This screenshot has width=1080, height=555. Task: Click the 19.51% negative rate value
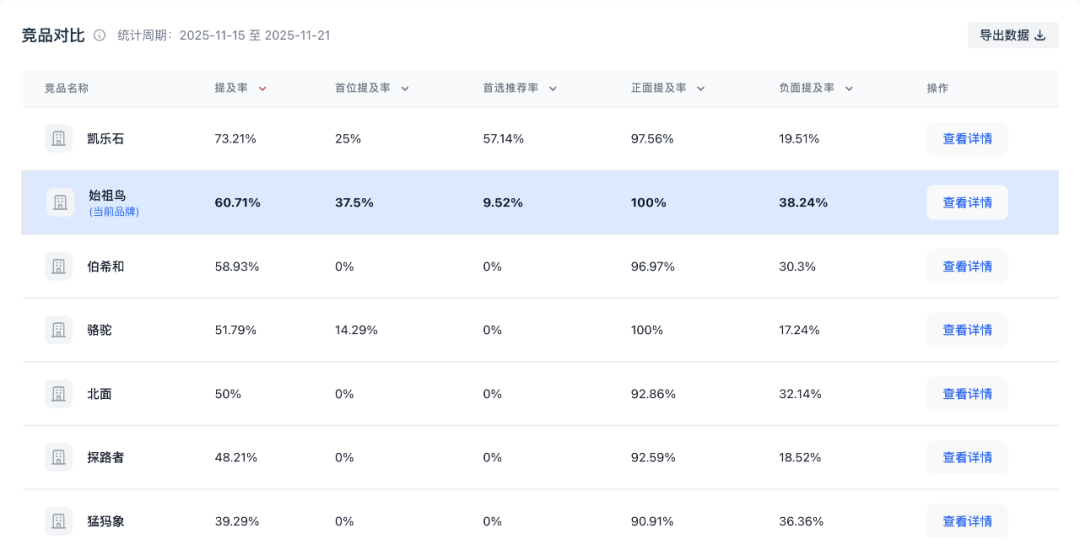[799, 139]
